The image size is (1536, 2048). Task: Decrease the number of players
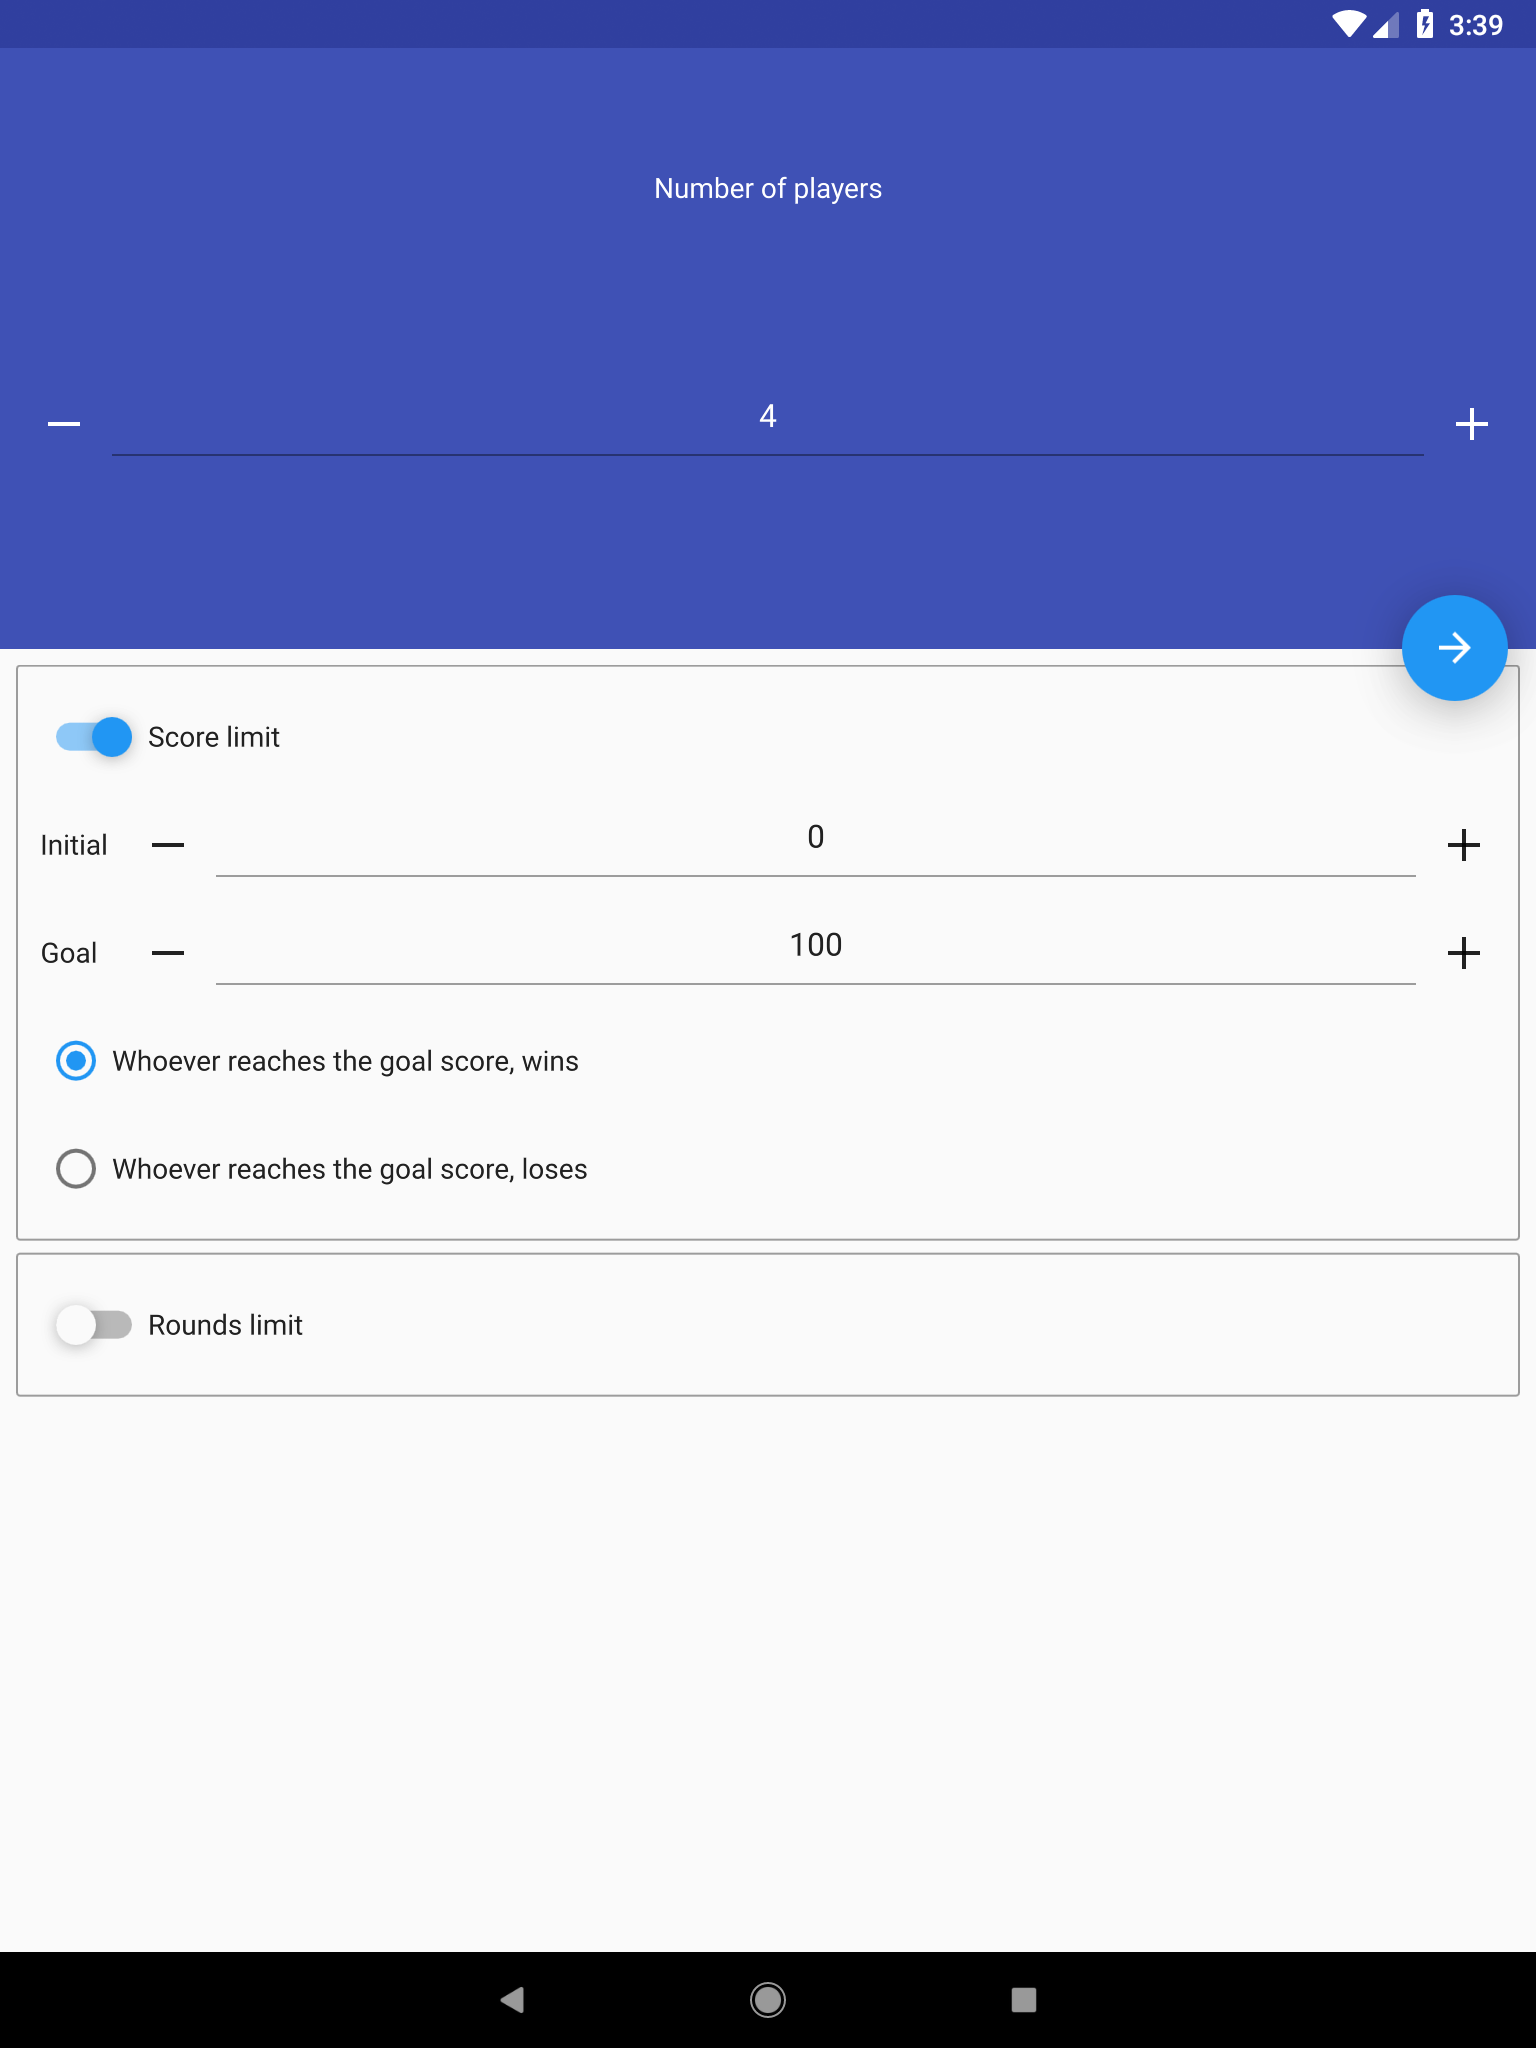(x=64, y=424)
